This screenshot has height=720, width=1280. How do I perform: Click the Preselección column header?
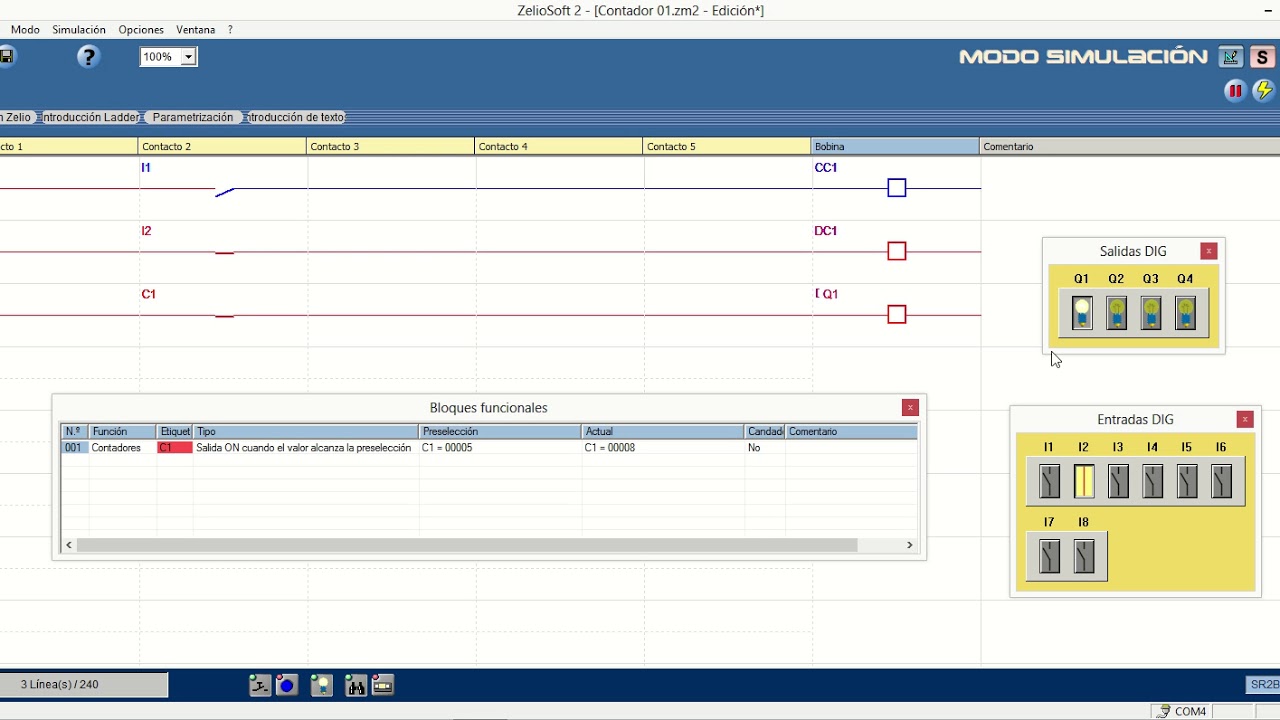[x=500, y=431]
